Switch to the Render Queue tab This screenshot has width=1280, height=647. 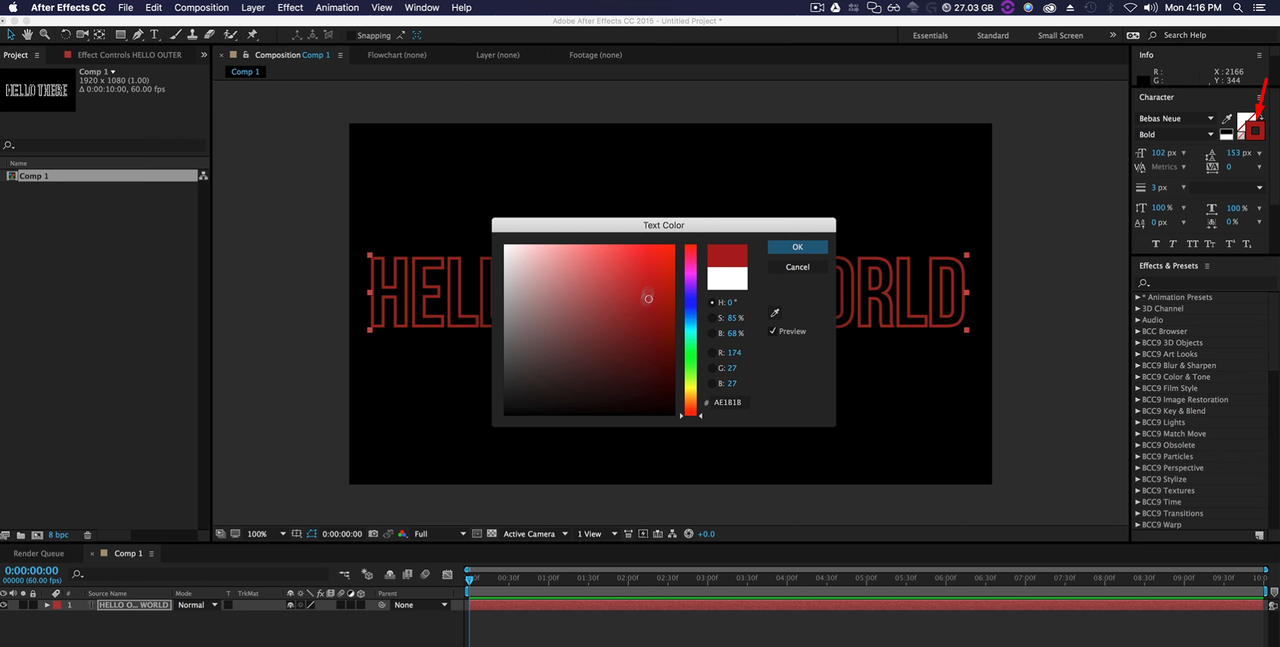click(x=38, y=553)
